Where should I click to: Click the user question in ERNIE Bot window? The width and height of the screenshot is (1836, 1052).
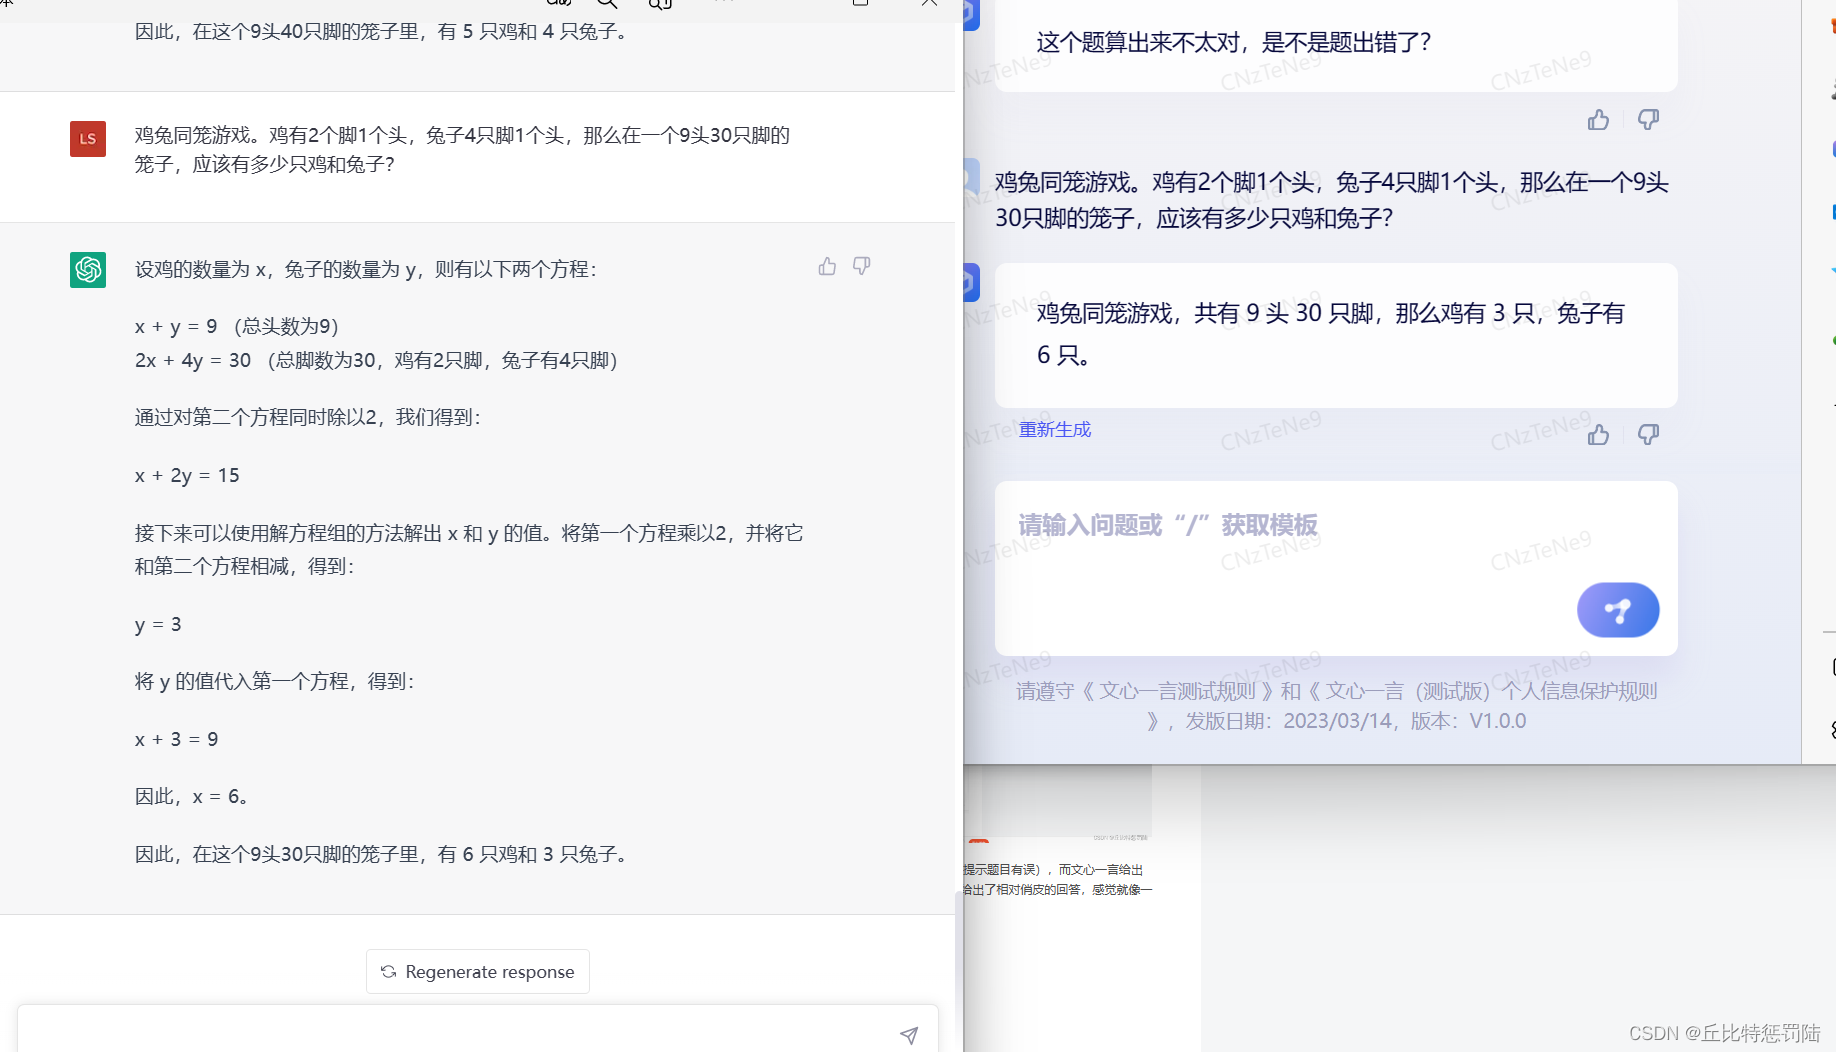pos(1331,200)
